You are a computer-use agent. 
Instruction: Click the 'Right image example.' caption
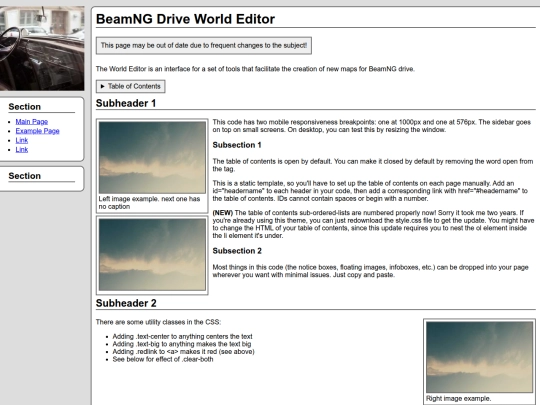tap(458, 398)
